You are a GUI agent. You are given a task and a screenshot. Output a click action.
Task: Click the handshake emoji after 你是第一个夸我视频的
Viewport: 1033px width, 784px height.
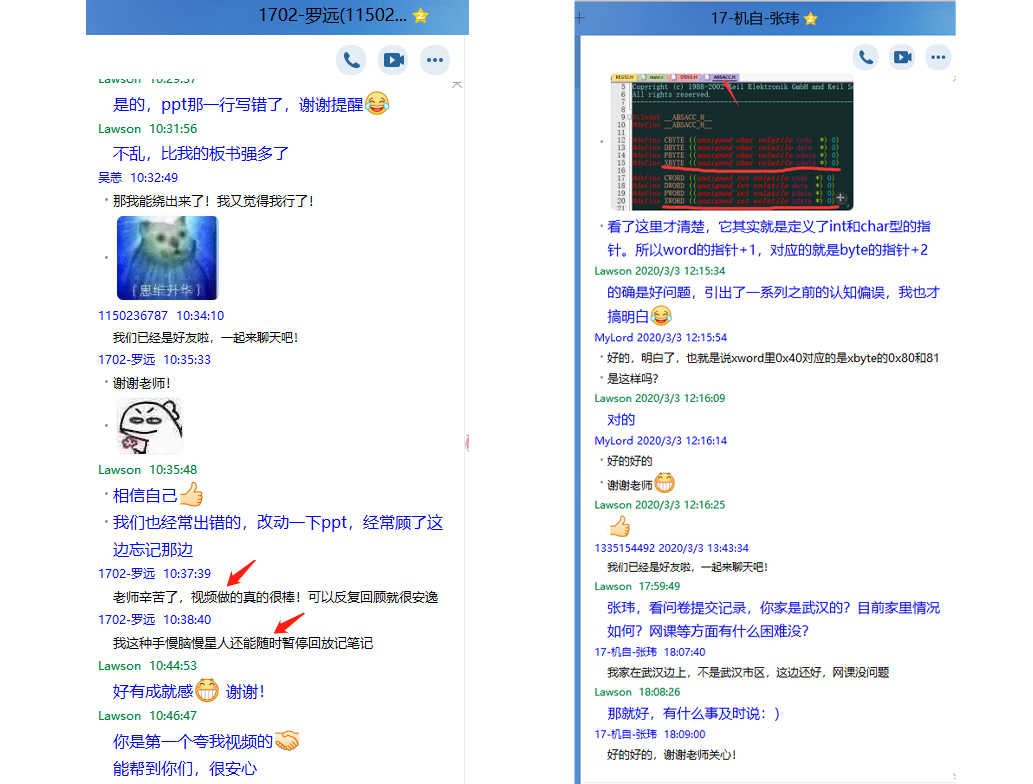point(287,741)
